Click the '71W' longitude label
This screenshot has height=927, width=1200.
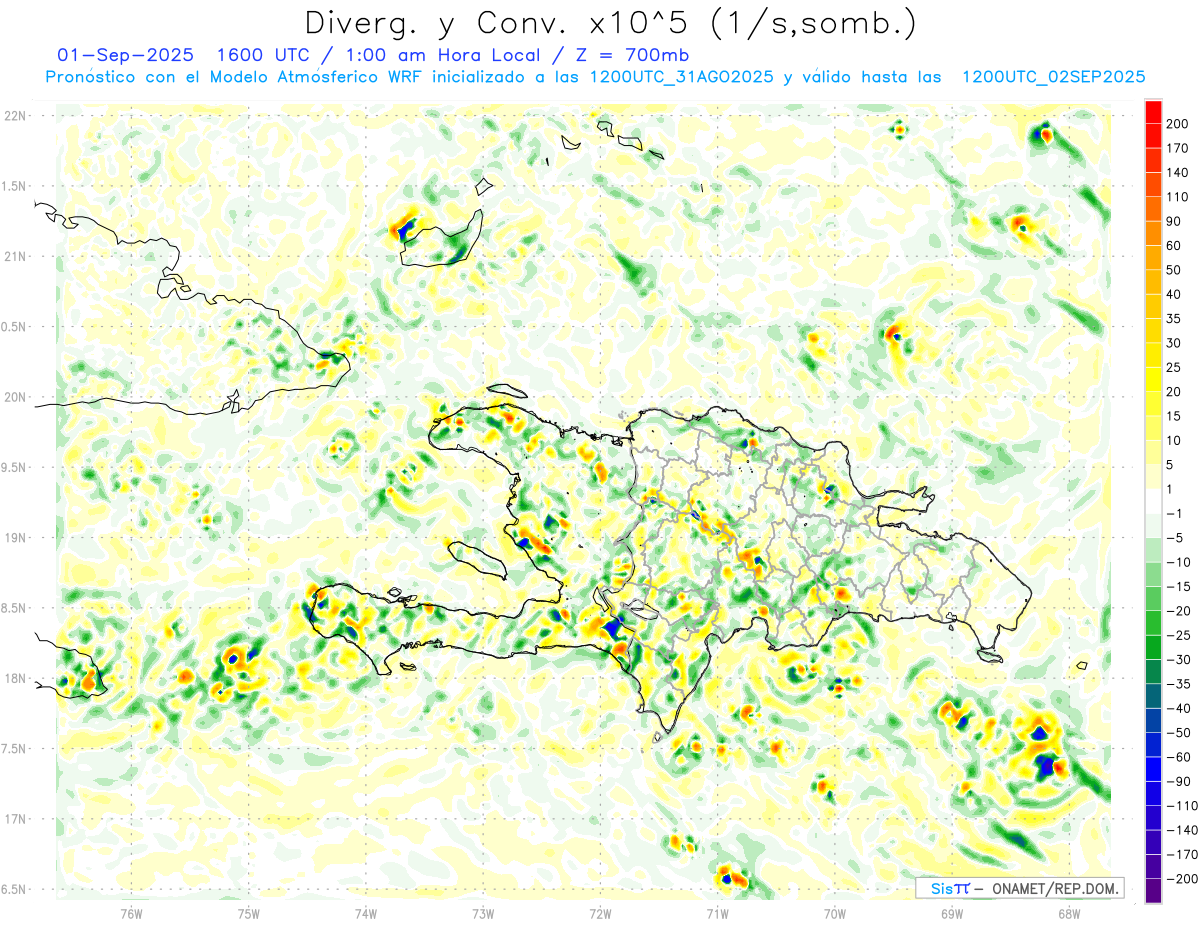(x=717, y=914)
